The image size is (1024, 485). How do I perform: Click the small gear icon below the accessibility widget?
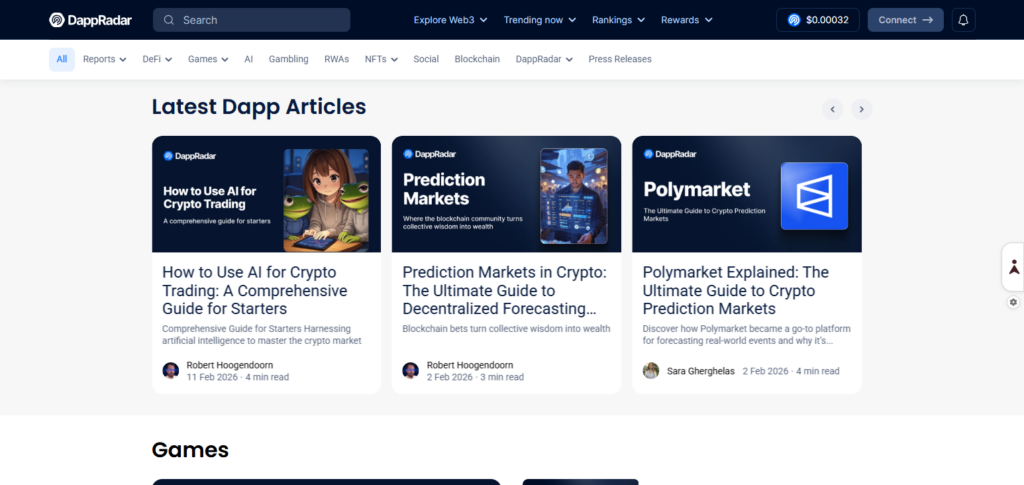[1013, 302]
